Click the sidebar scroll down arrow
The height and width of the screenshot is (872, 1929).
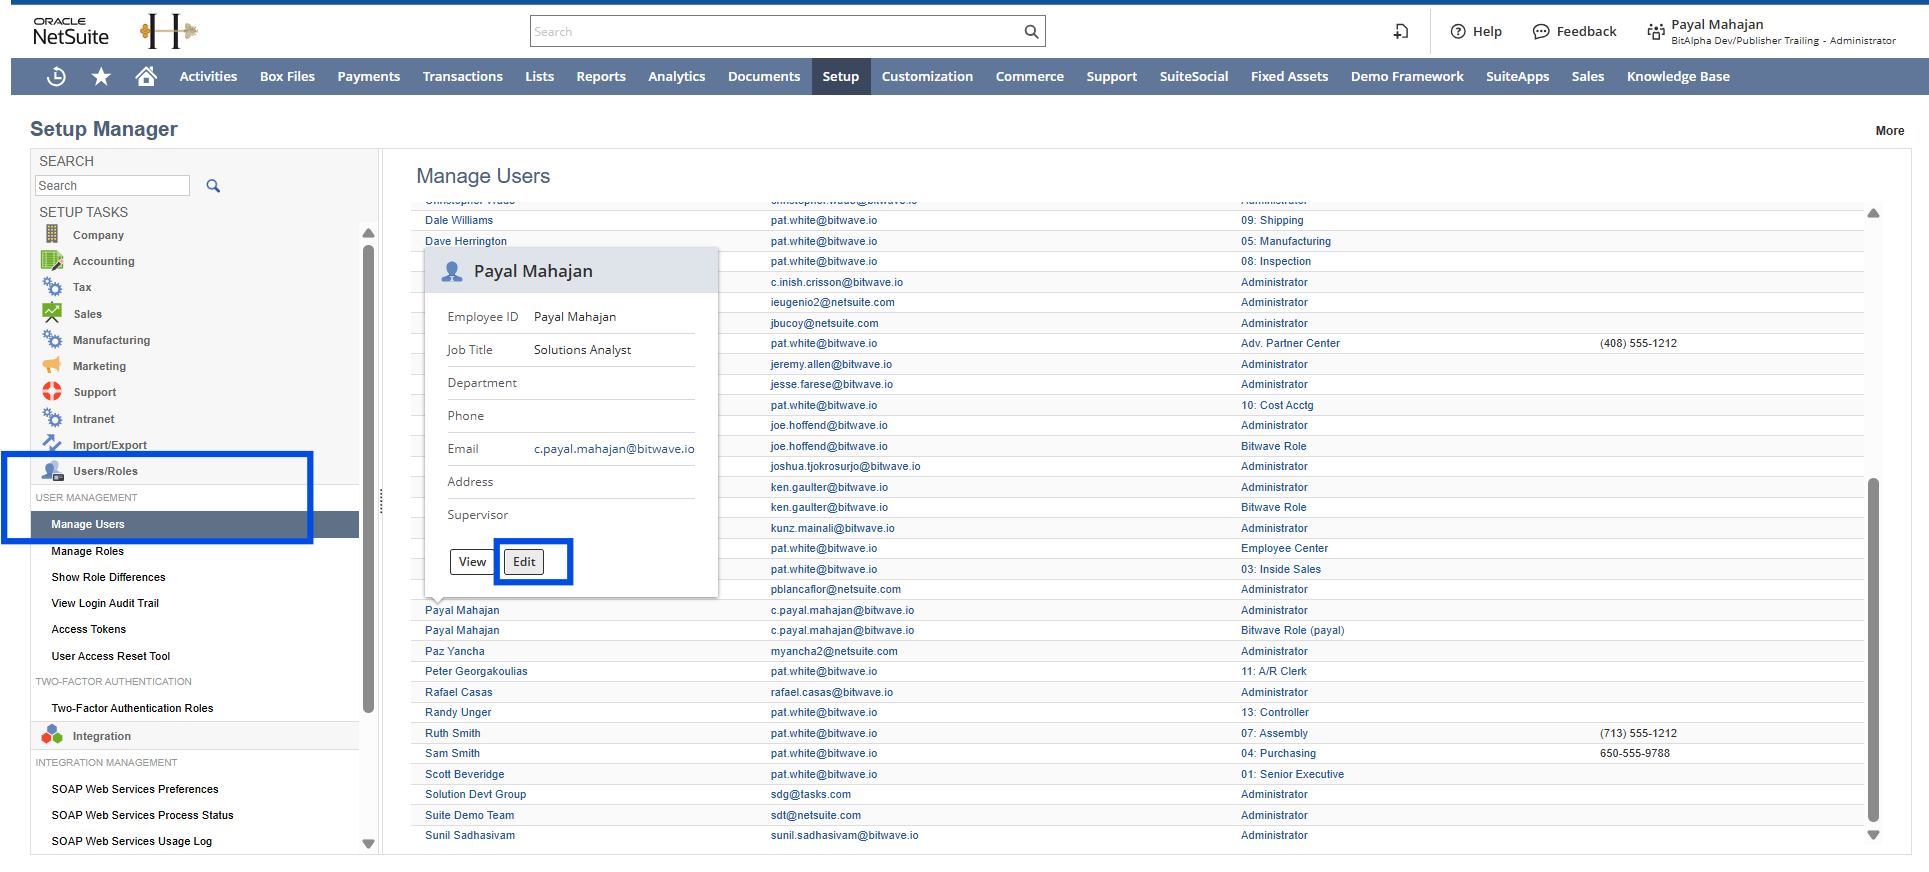[x=368, y=844]
